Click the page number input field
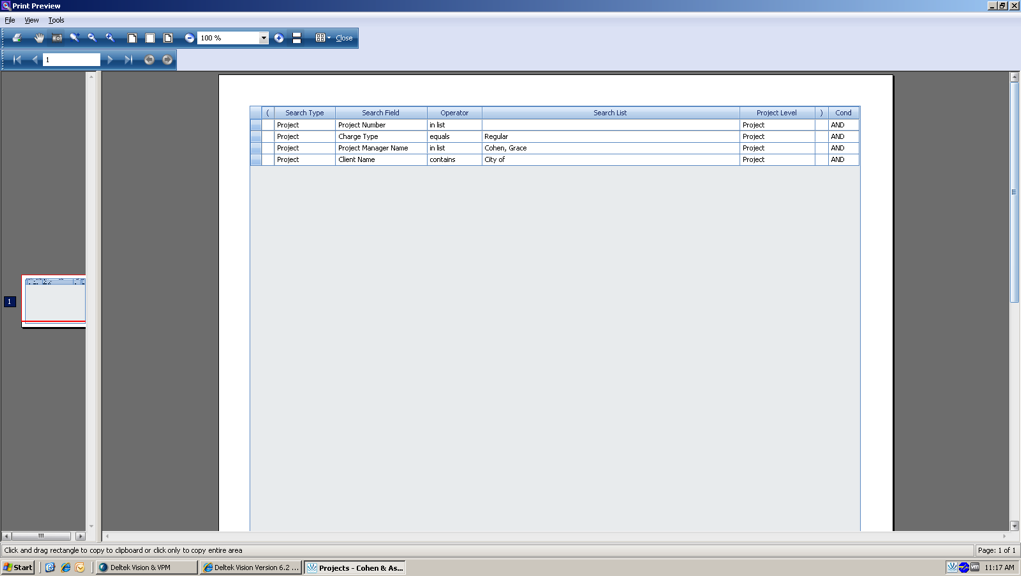The width and height of the screenshot is (1021, 576). pyautogui.click(x=71, y=60)
